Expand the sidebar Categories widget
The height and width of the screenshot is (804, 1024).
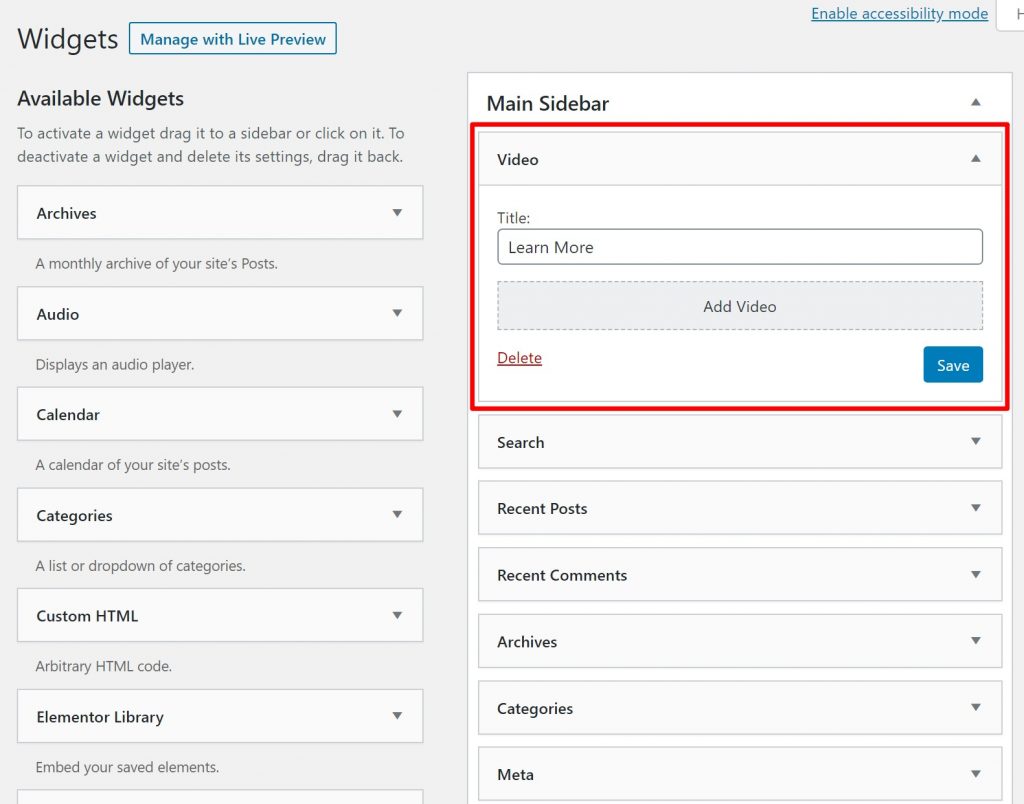coord(976,708)
